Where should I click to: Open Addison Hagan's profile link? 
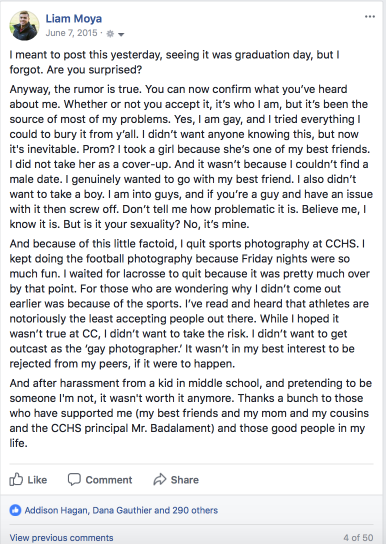(56, 510)
